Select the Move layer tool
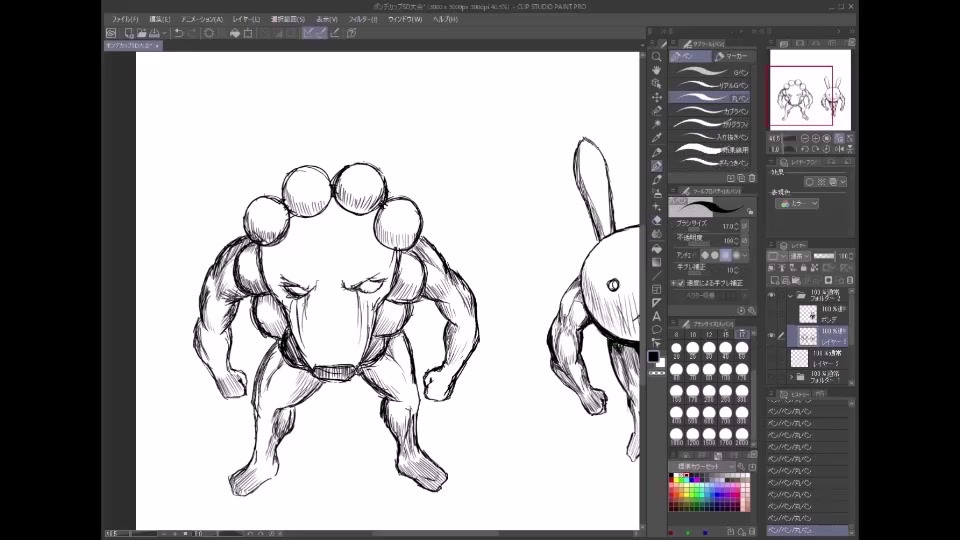960x540 pixels. (x=656, y=97)
